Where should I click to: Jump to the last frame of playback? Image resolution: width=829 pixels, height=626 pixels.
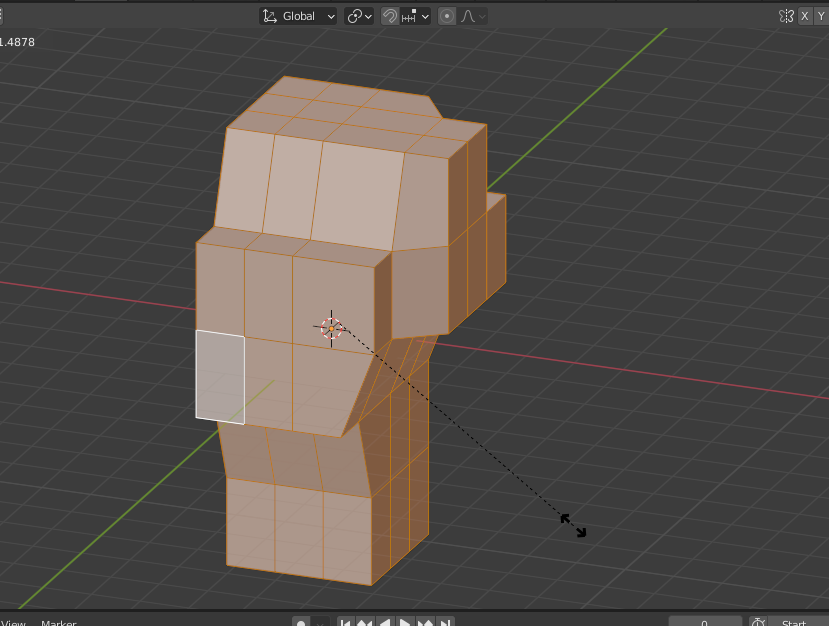tap(445, 623)
